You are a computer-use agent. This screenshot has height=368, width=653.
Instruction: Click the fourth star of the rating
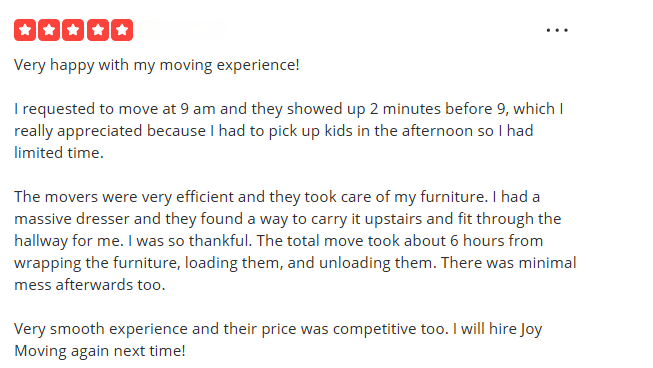coord(98,30)
